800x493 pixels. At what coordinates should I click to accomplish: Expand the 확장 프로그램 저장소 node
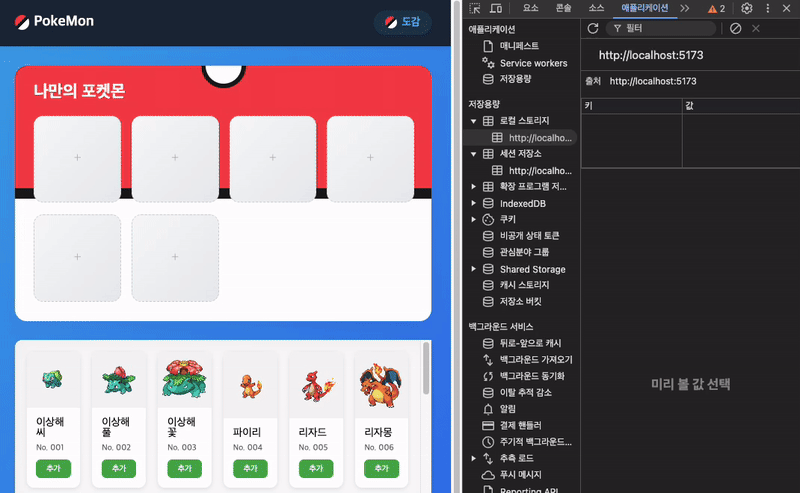pos(473,187)
